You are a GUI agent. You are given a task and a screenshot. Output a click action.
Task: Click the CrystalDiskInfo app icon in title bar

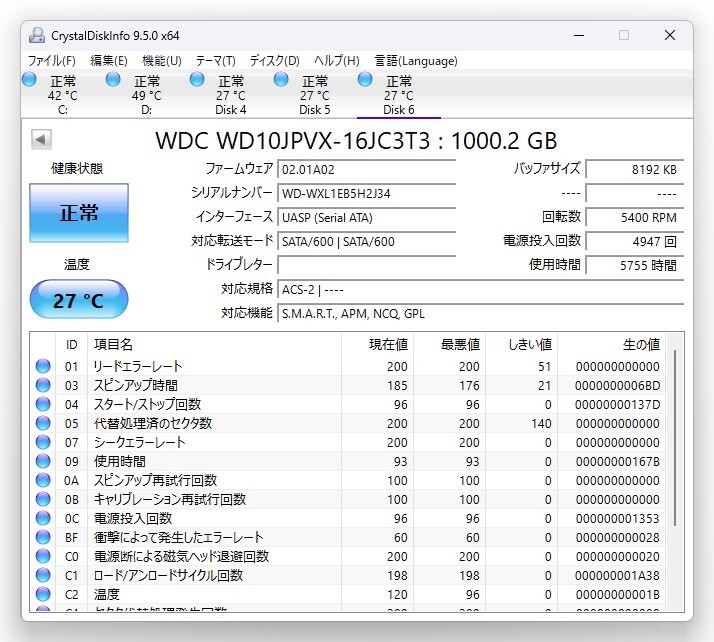pos(37,35)
